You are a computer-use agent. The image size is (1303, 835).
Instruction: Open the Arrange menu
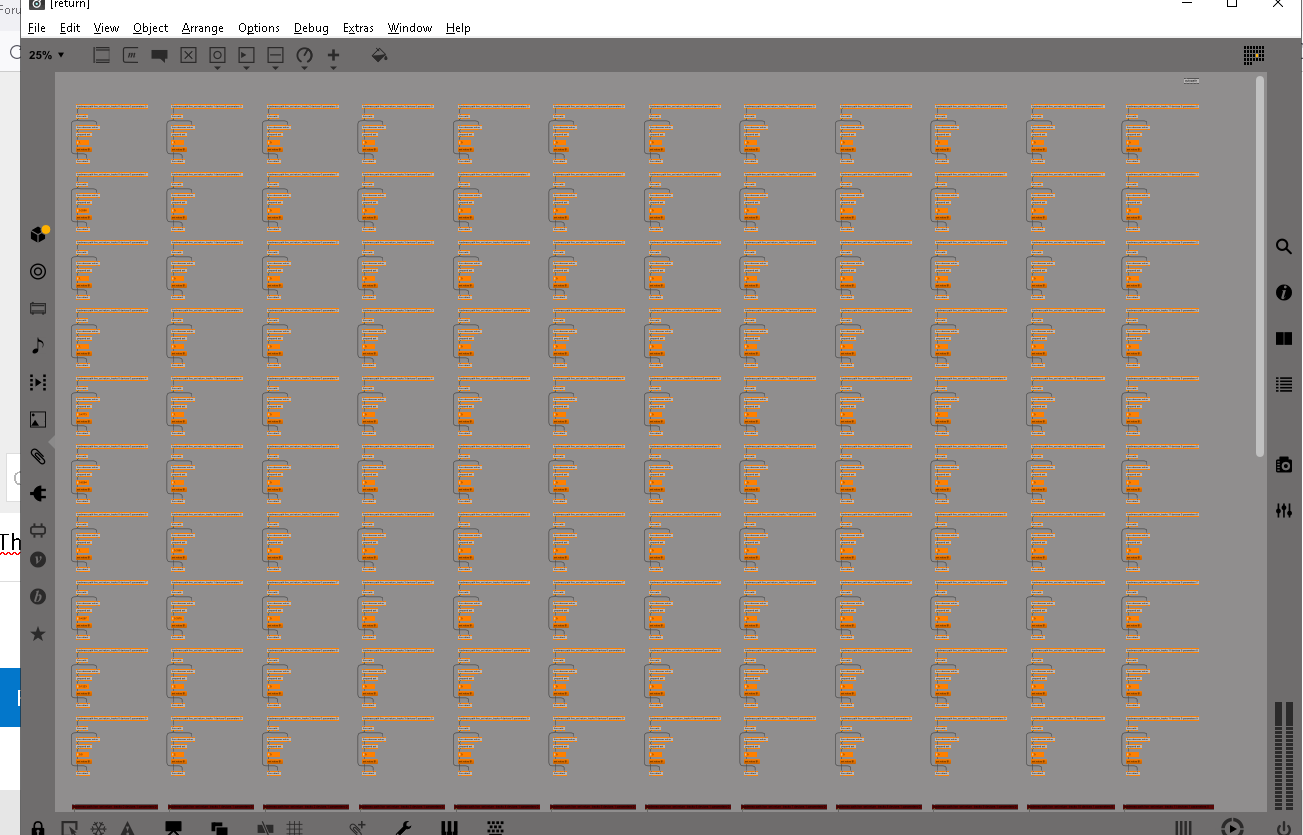click(x=202, y=28)
